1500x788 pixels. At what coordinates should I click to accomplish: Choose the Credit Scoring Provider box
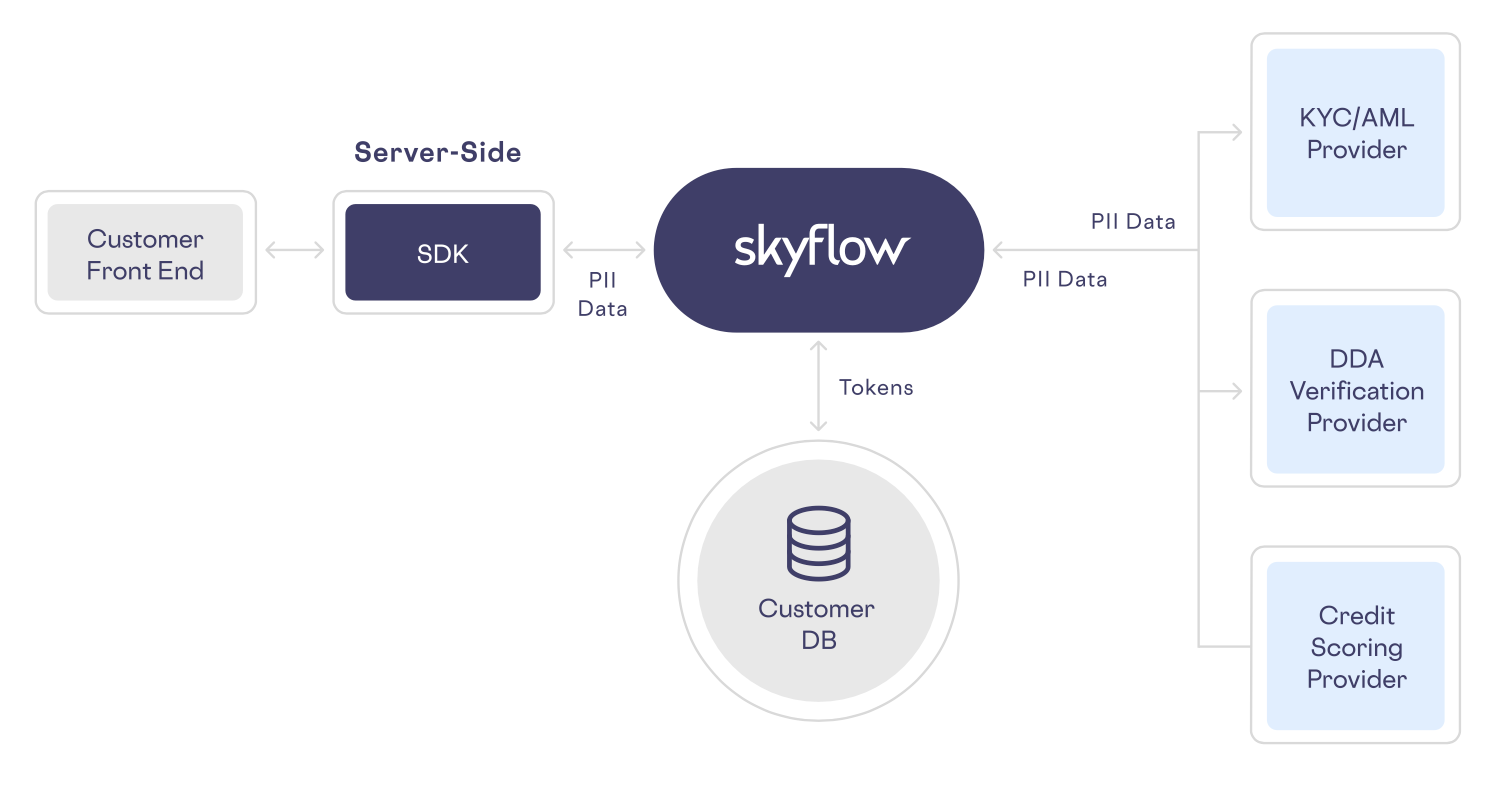(1355, 646)
